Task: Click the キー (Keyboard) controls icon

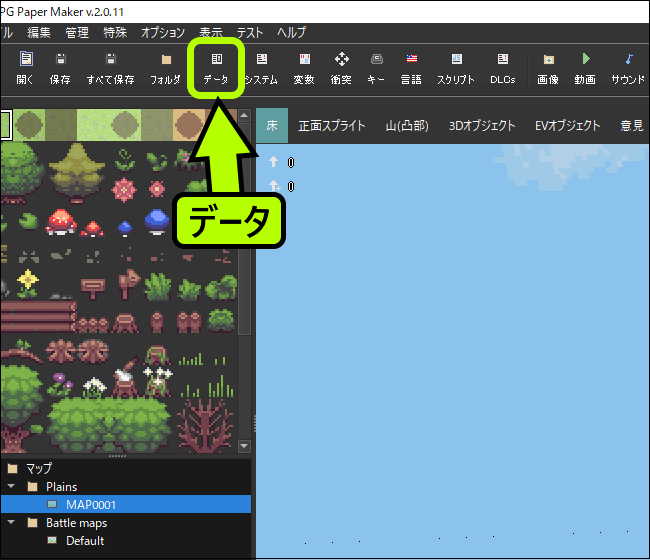Action: (376, 68)
